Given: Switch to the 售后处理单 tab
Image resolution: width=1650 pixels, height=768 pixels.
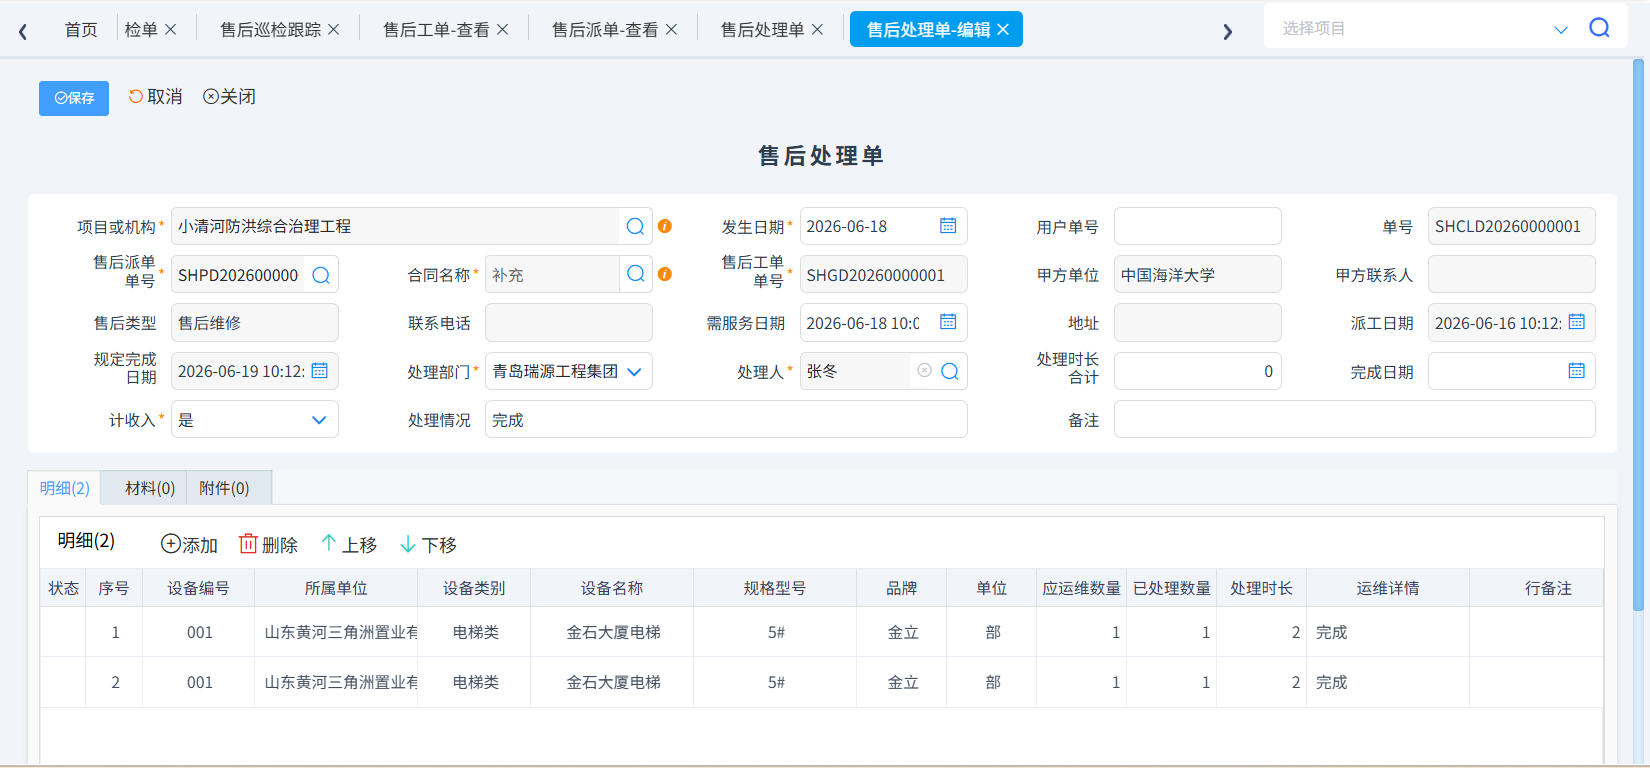Looking at the screenshot, I should pyautogui.click(x=762, y=30).
